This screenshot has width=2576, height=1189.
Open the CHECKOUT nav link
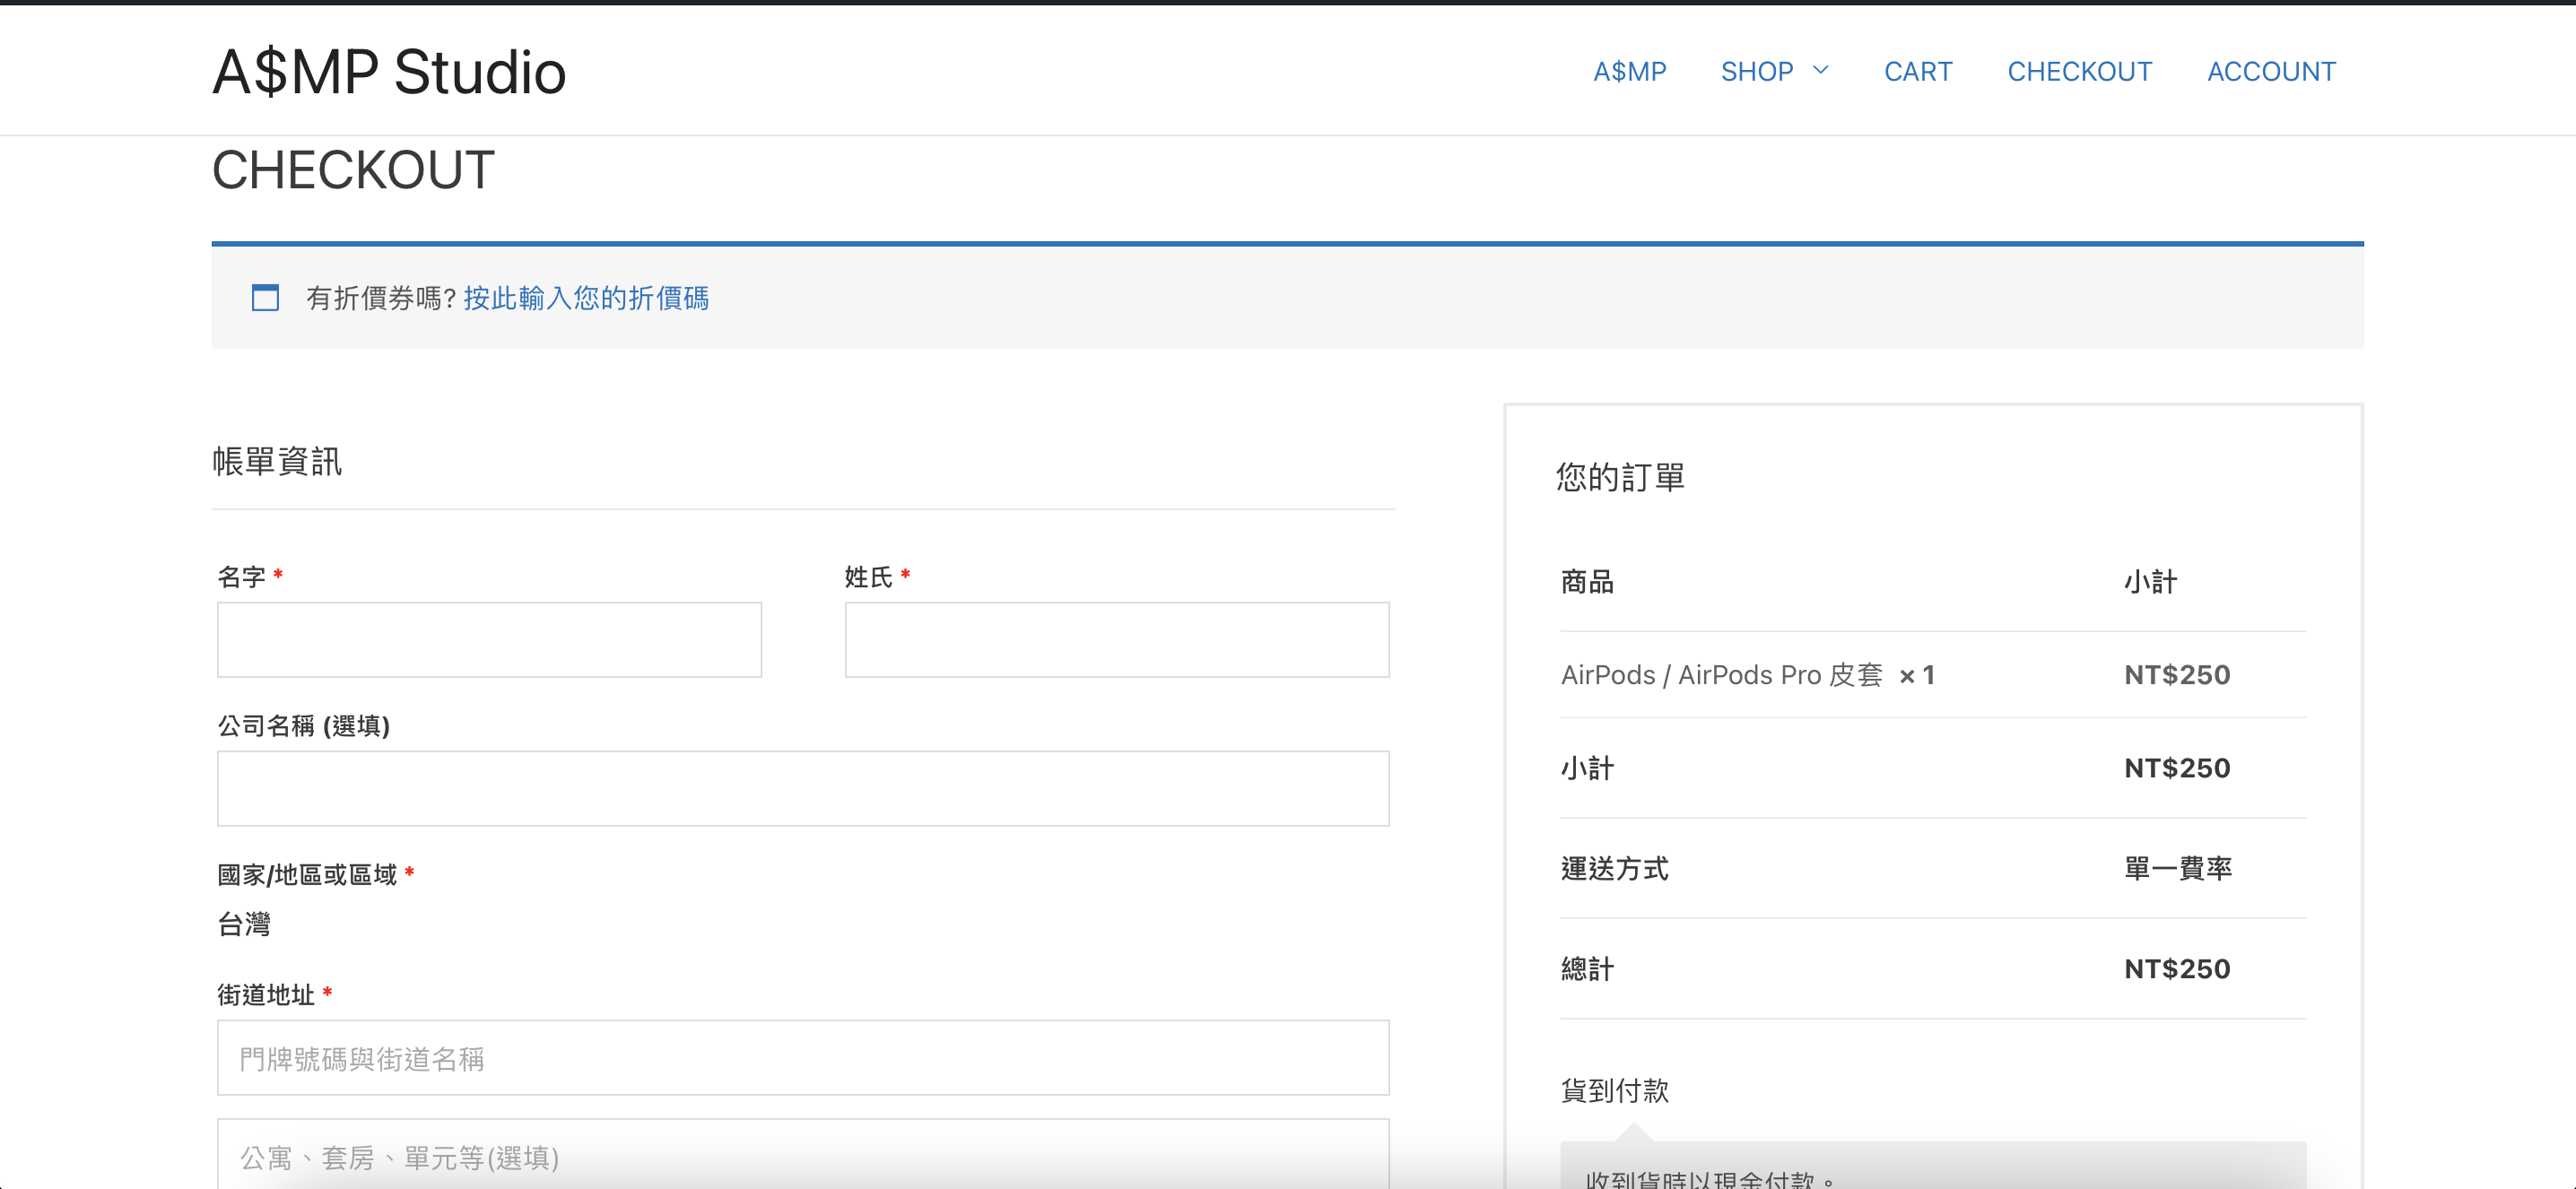[x=2079, y=72]
